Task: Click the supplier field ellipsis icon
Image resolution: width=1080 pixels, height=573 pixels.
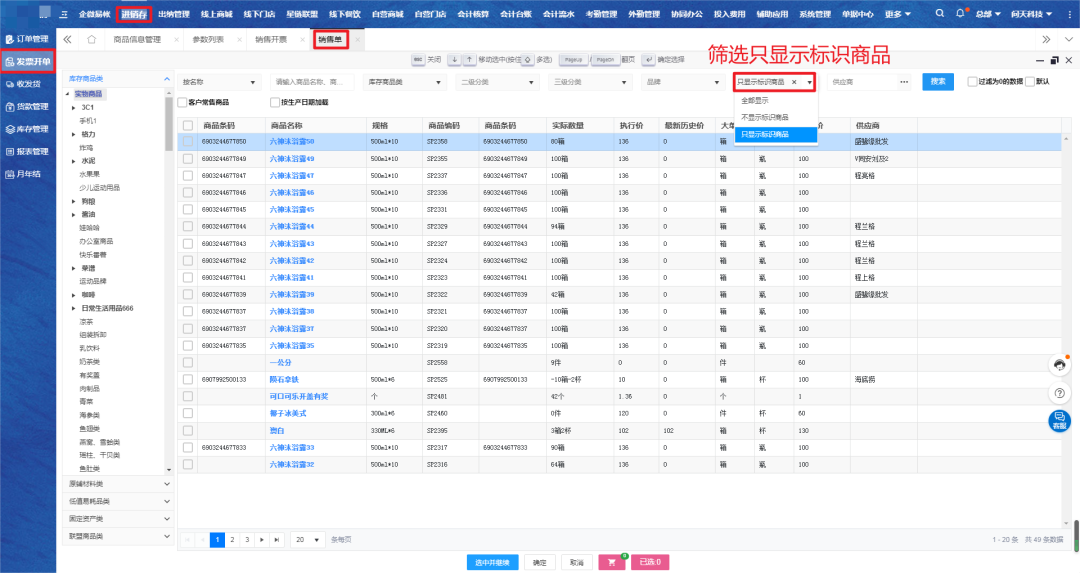Action: tap(903, 81)
